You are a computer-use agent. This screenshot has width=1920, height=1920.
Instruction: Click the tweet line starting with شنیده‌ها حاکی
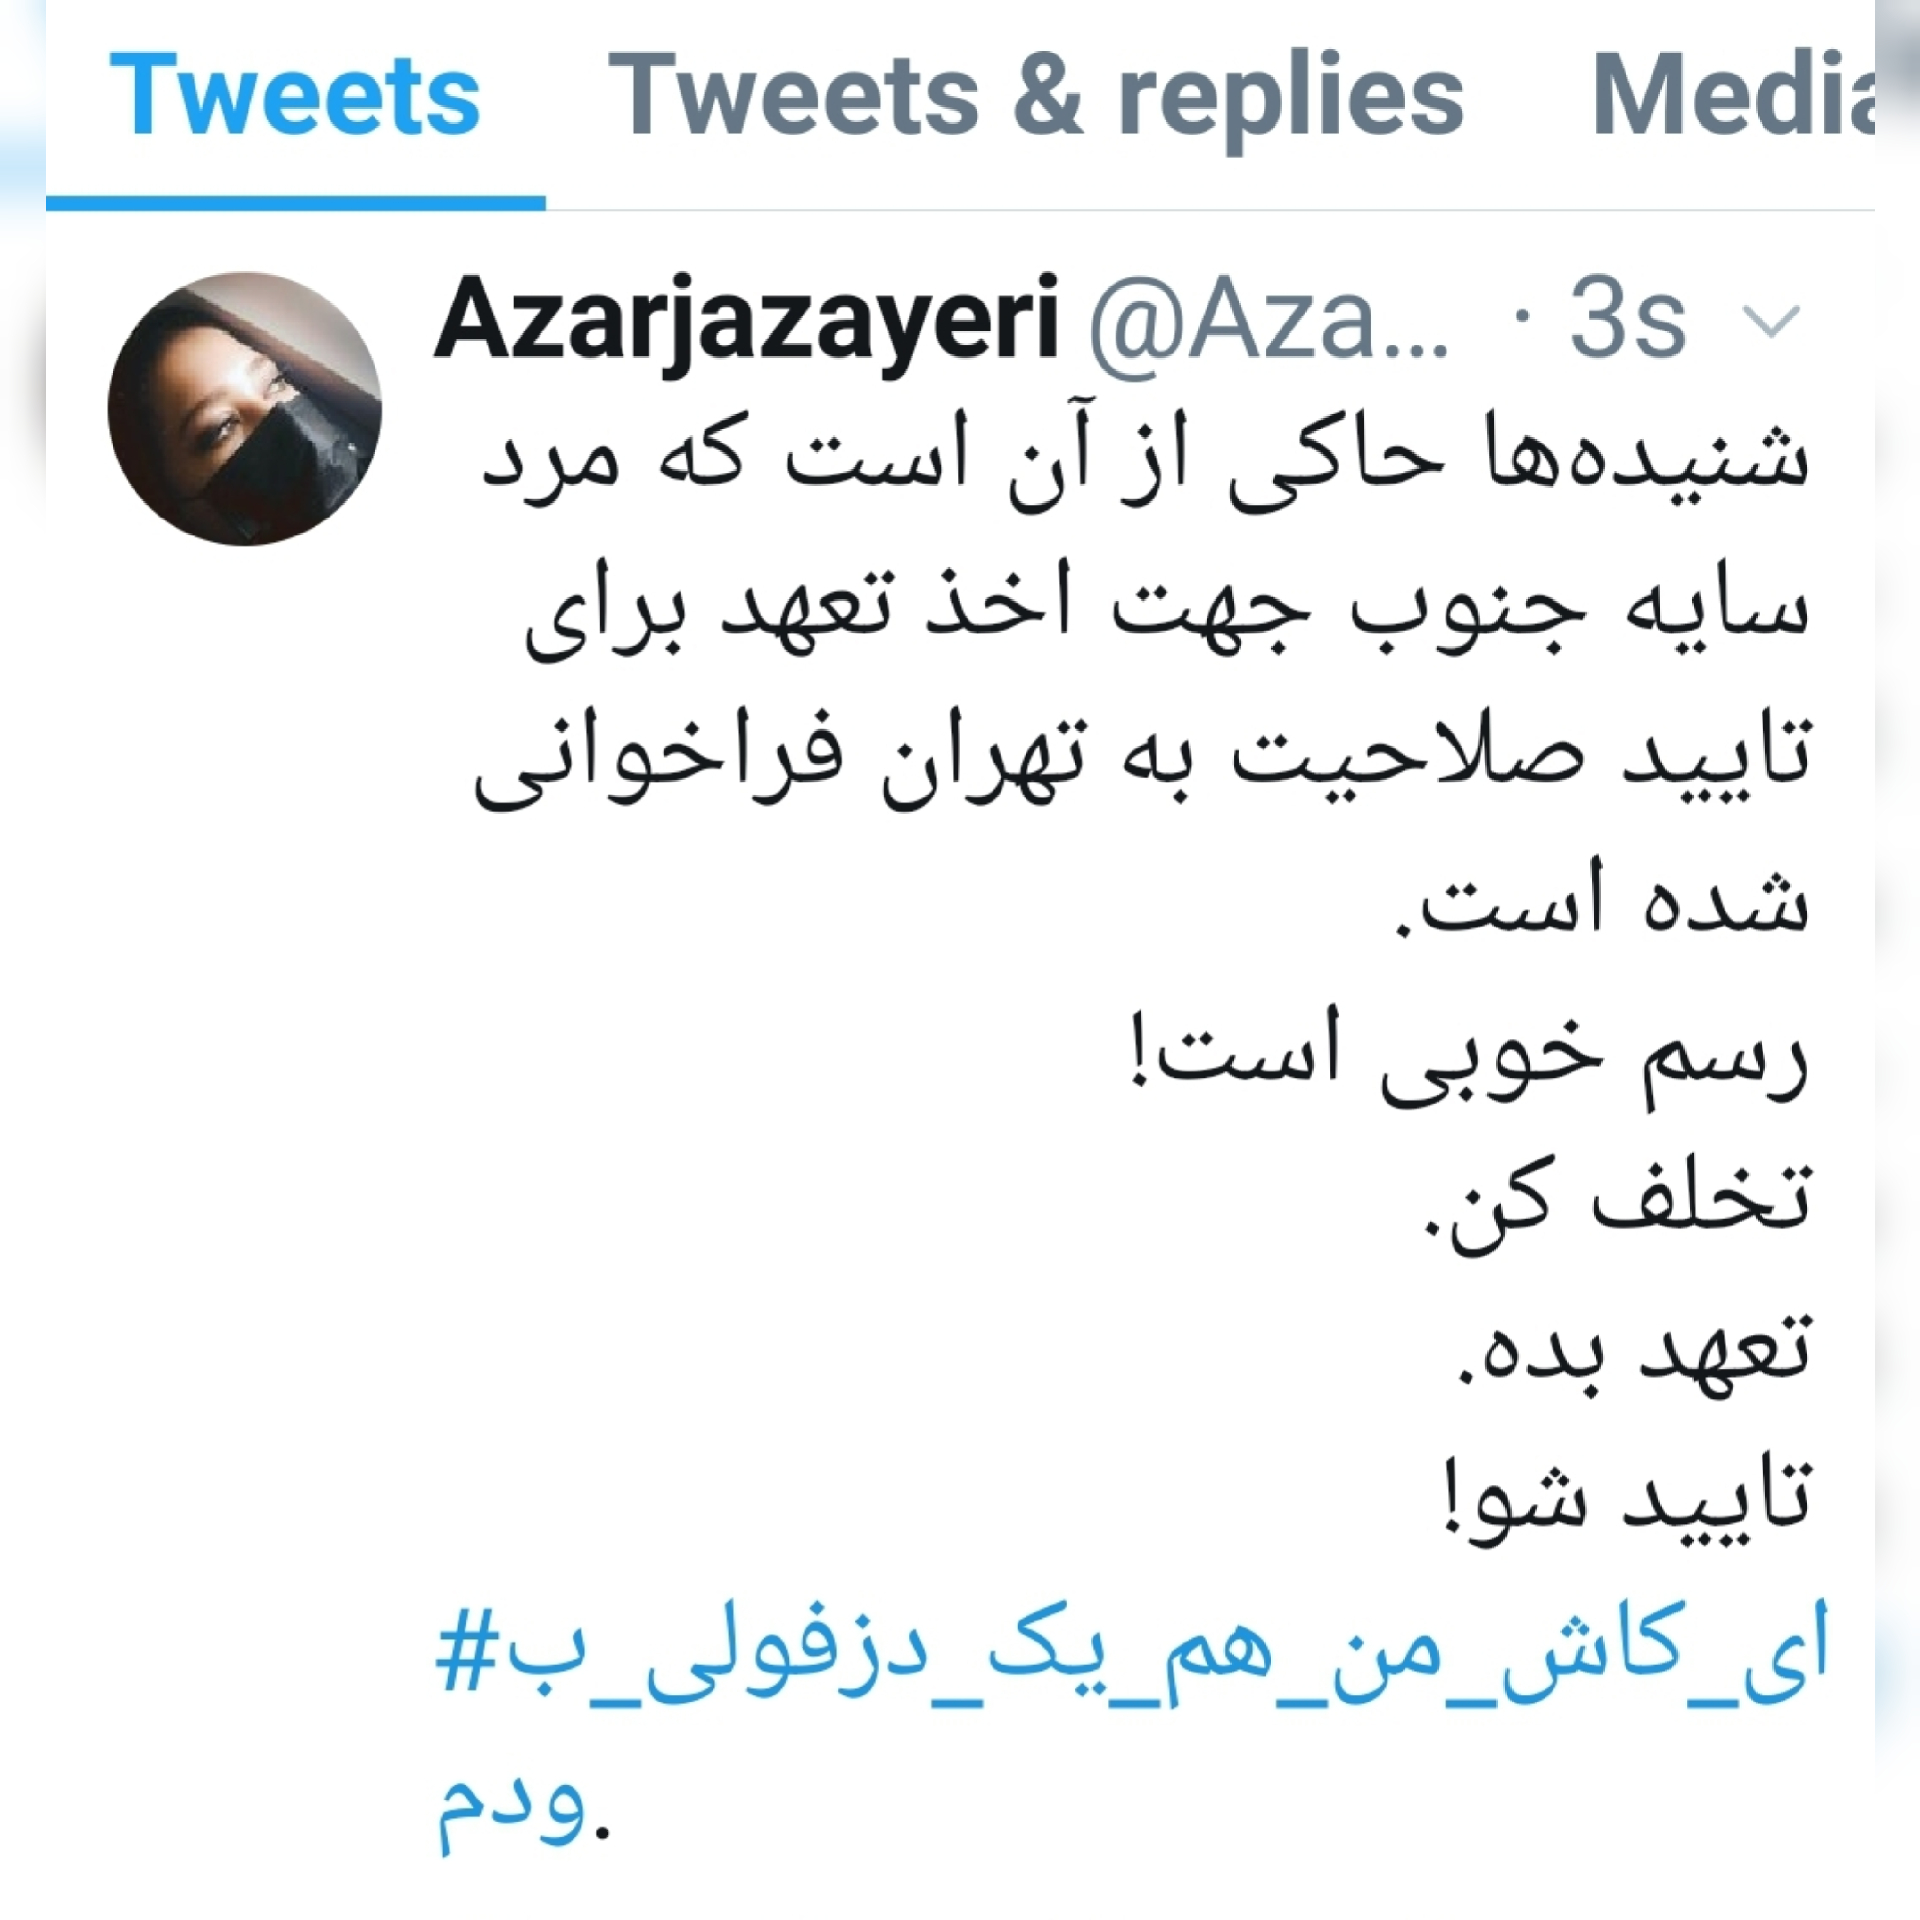[x=1146, y=462]
